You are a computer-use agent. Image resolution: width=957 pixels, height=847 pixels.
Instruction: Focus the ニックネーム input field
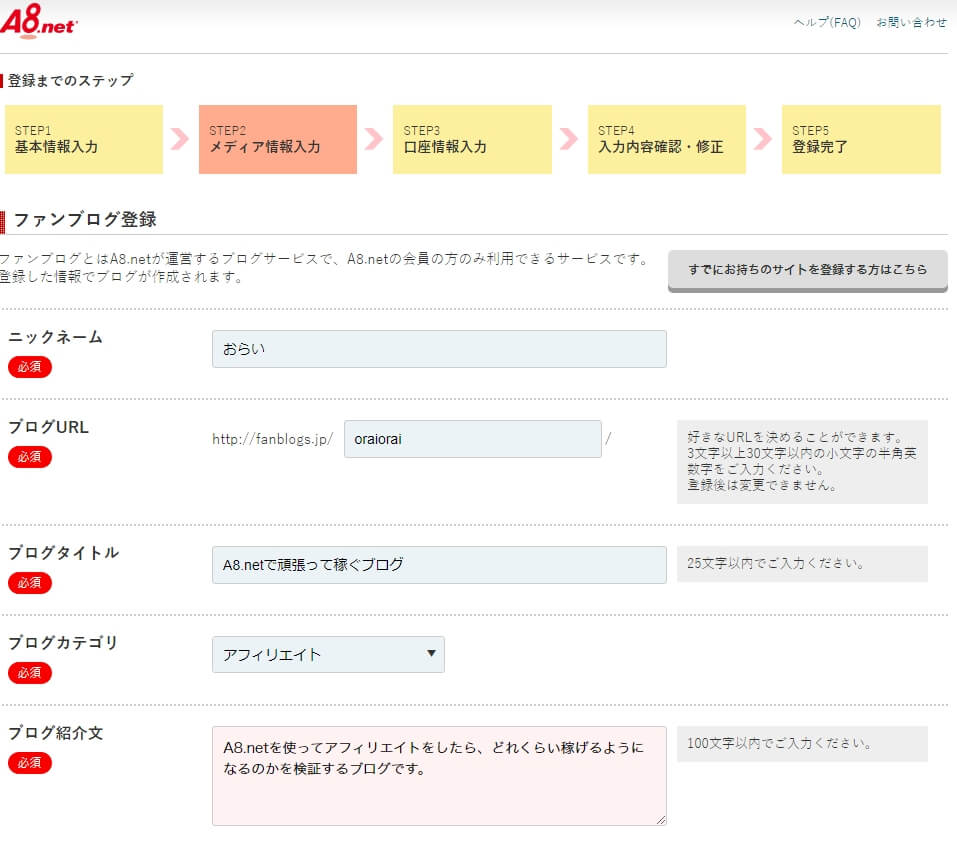click(439, 349)
